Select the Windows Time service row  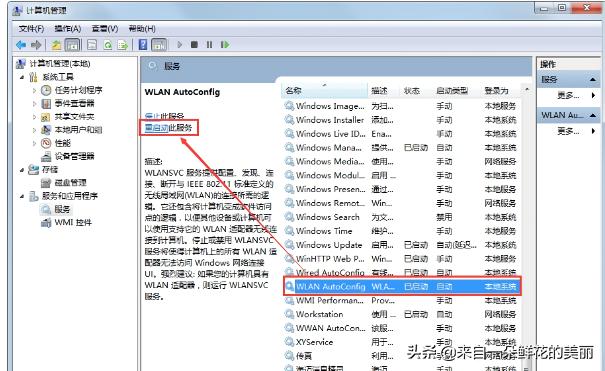pyautogui.click(x=401, y=231)
